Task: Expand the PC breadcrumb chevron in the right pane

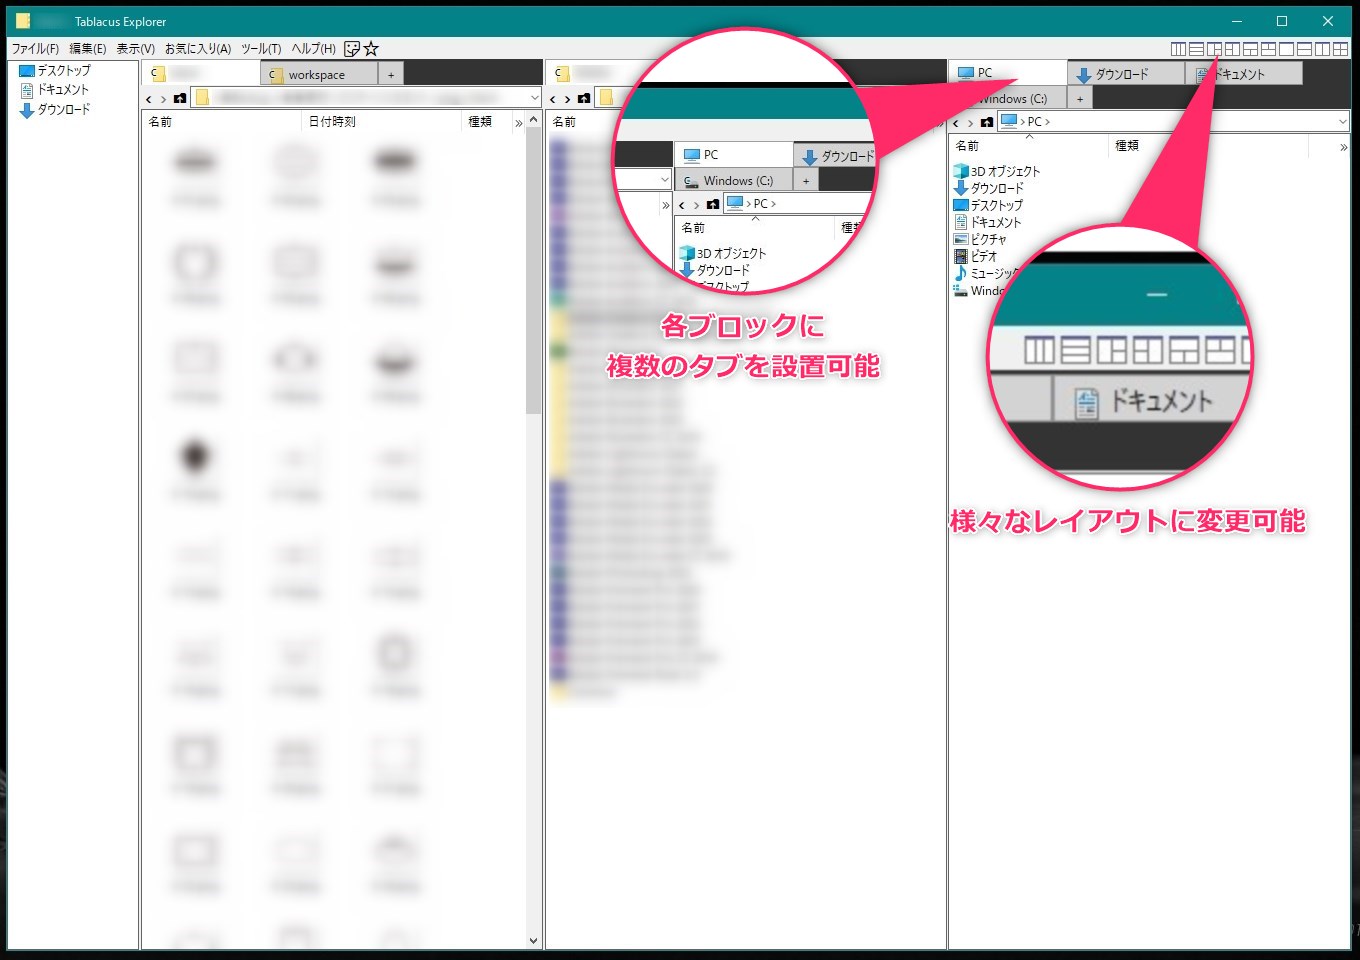Action: pos(1047,122)
